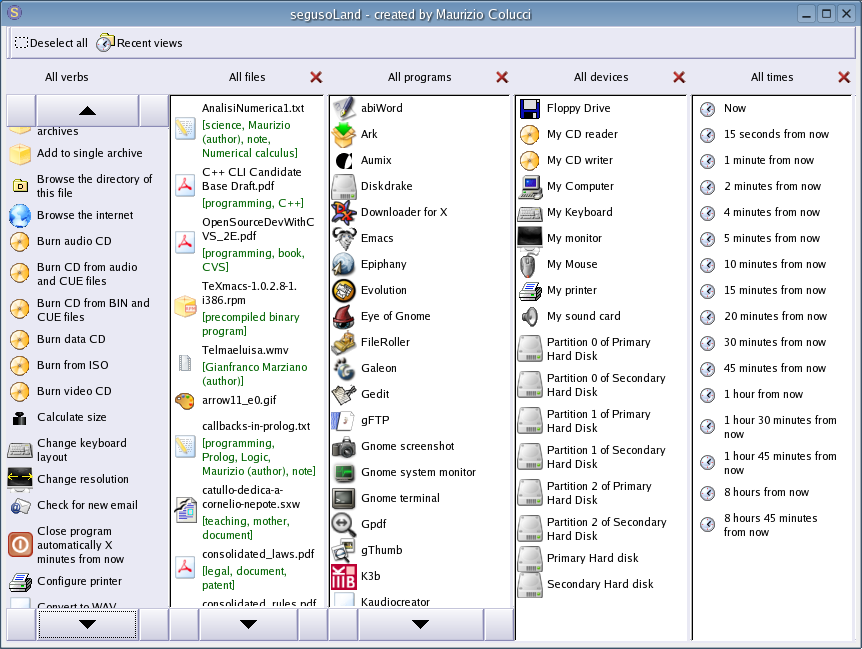Click the Eye of Gnome icon

point(344,316)
